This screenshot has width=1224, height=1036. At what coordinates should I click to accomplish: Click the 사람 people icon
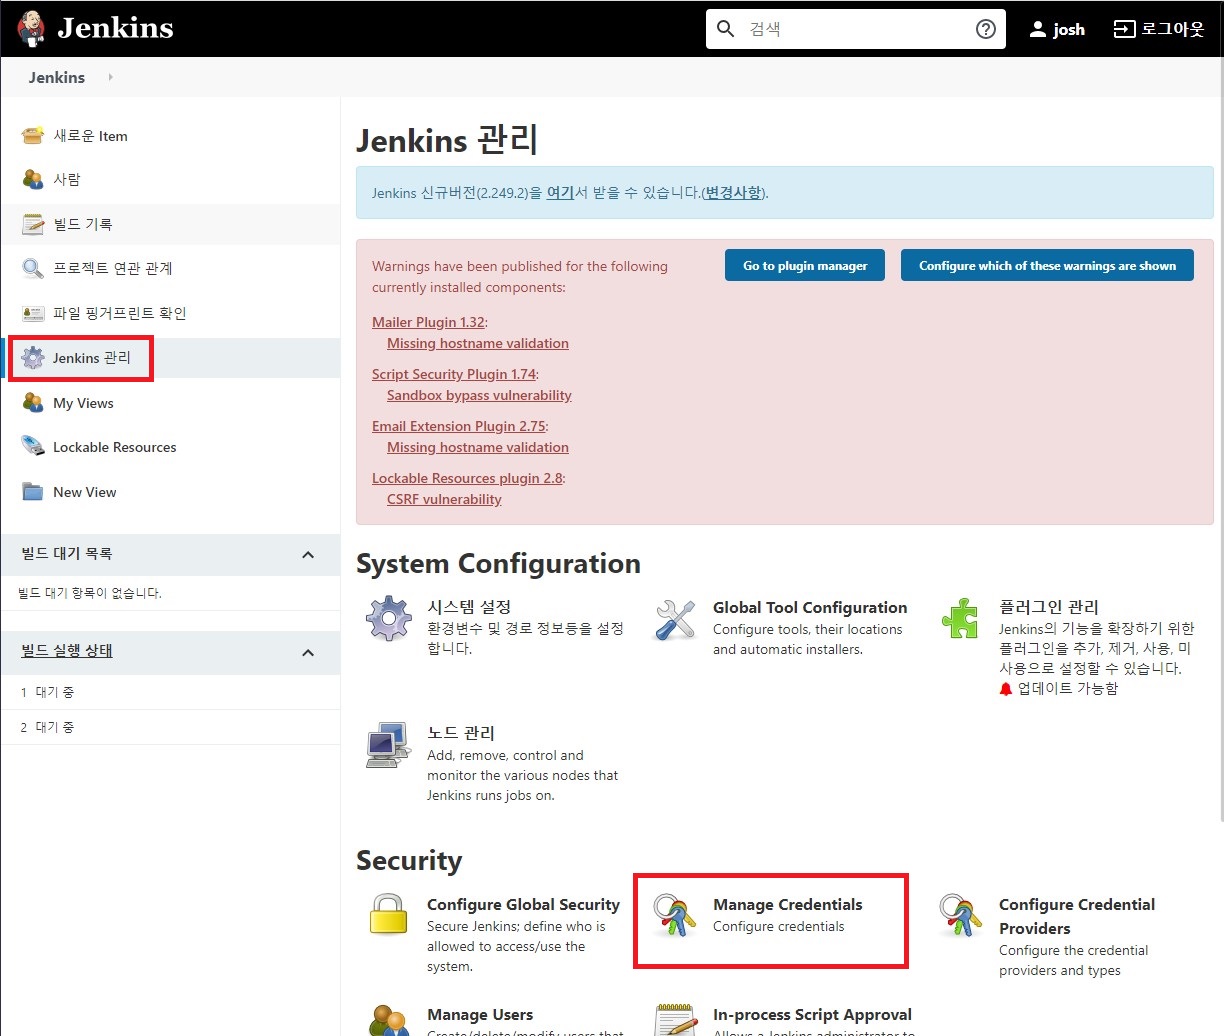pos(33,179)
